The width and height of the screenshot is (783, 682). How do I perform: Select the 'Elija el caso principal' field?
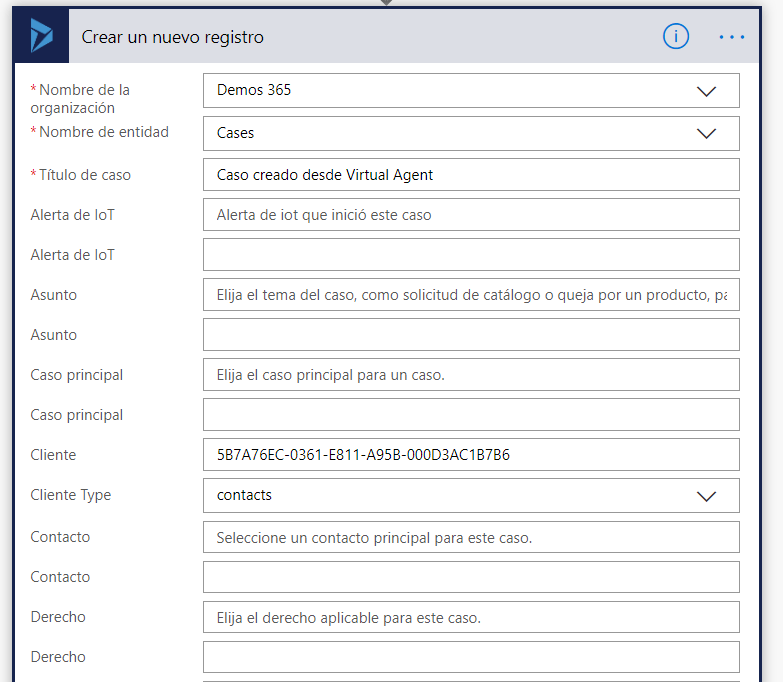click(x=470, y=375)
